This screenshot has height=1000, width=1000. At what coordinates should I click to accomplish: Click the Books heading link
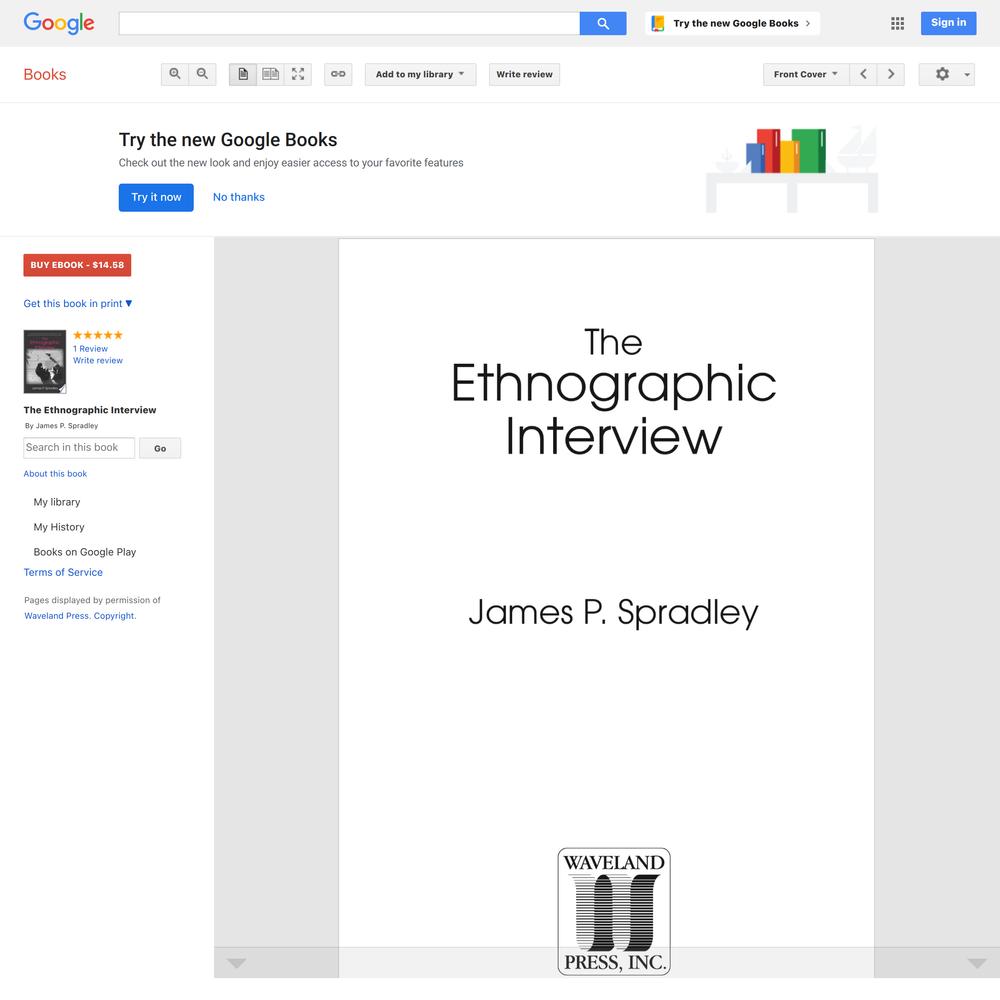(x=45, y=75)
